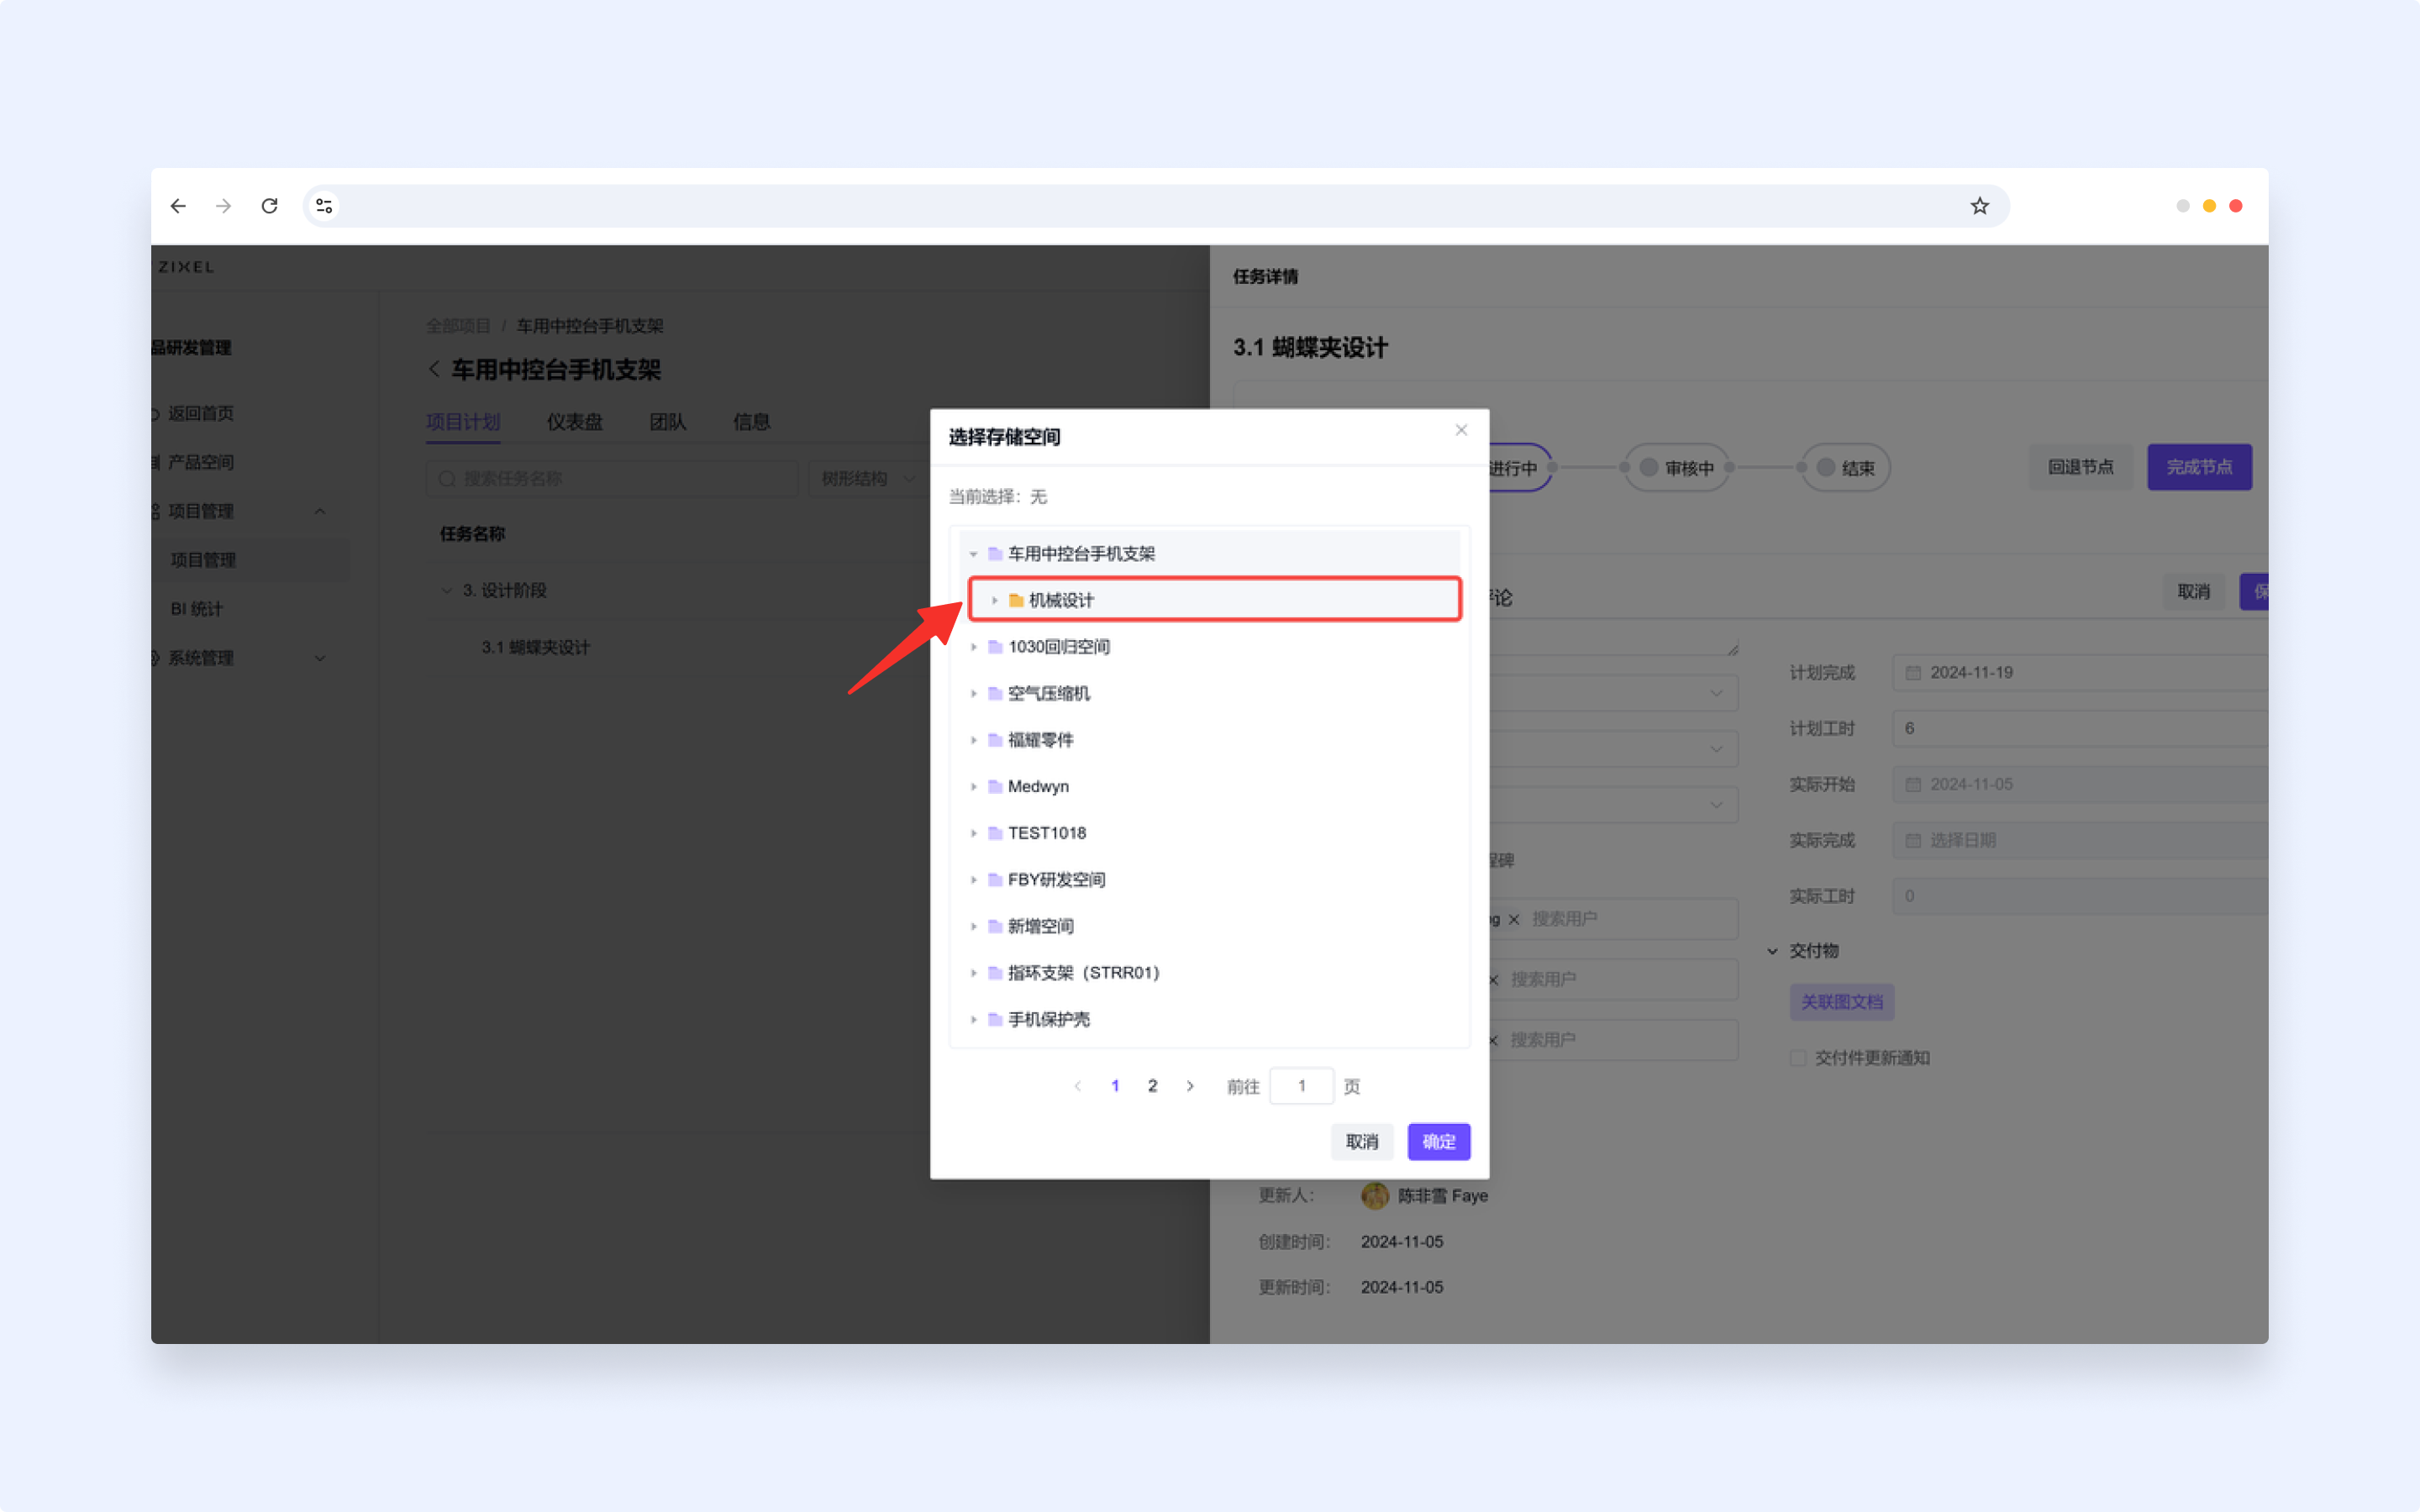This screenshot has width=2420, height=1512.
Task: Close the 选择存储空间 dialog
Action: point(1461,430)
